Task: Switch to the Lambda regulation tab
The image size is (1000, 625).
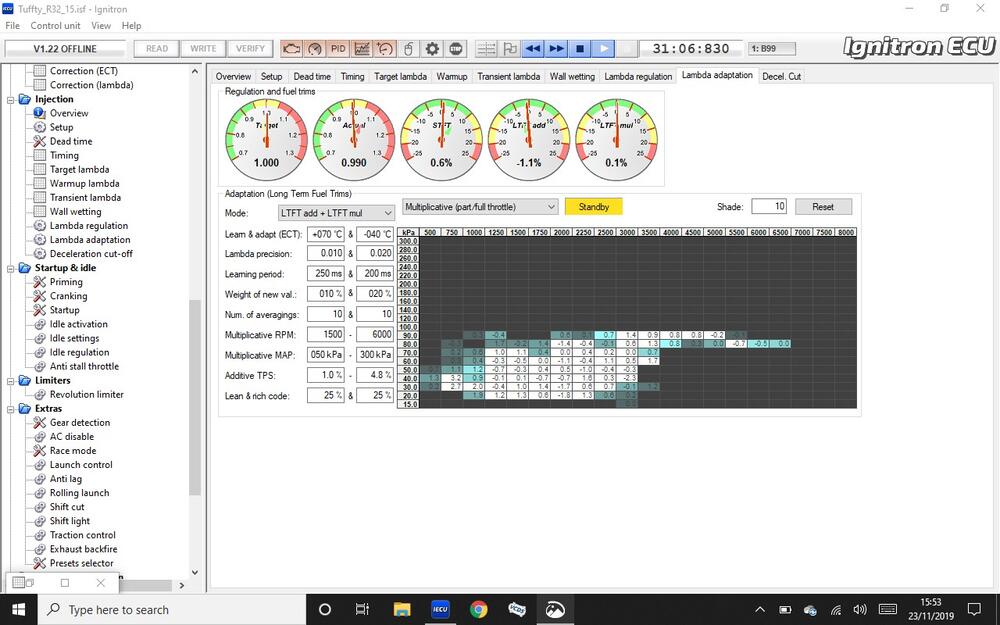Action: tap(638, 76)
